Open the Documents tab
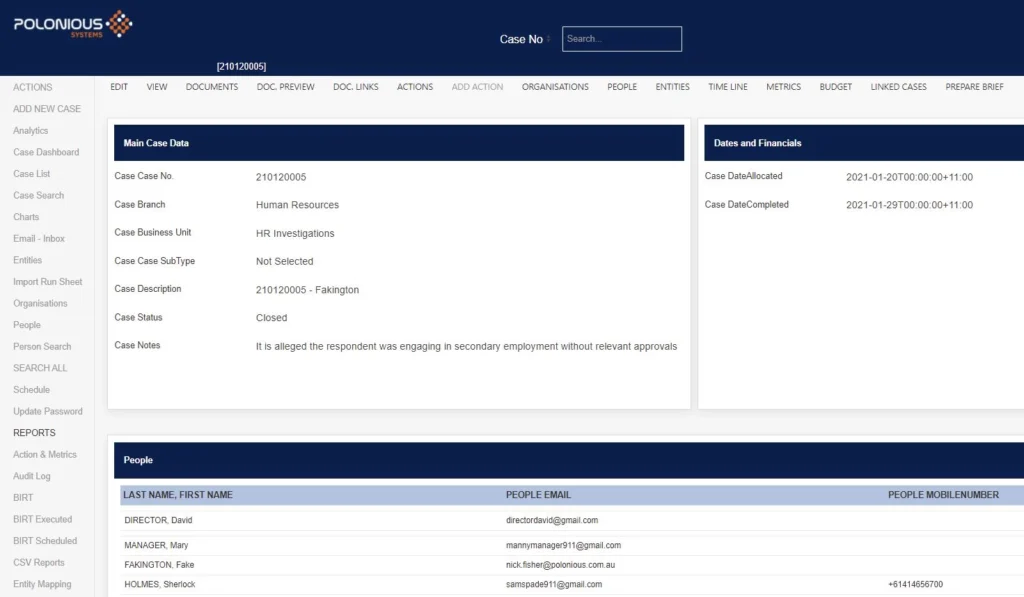 click(212, 87)
